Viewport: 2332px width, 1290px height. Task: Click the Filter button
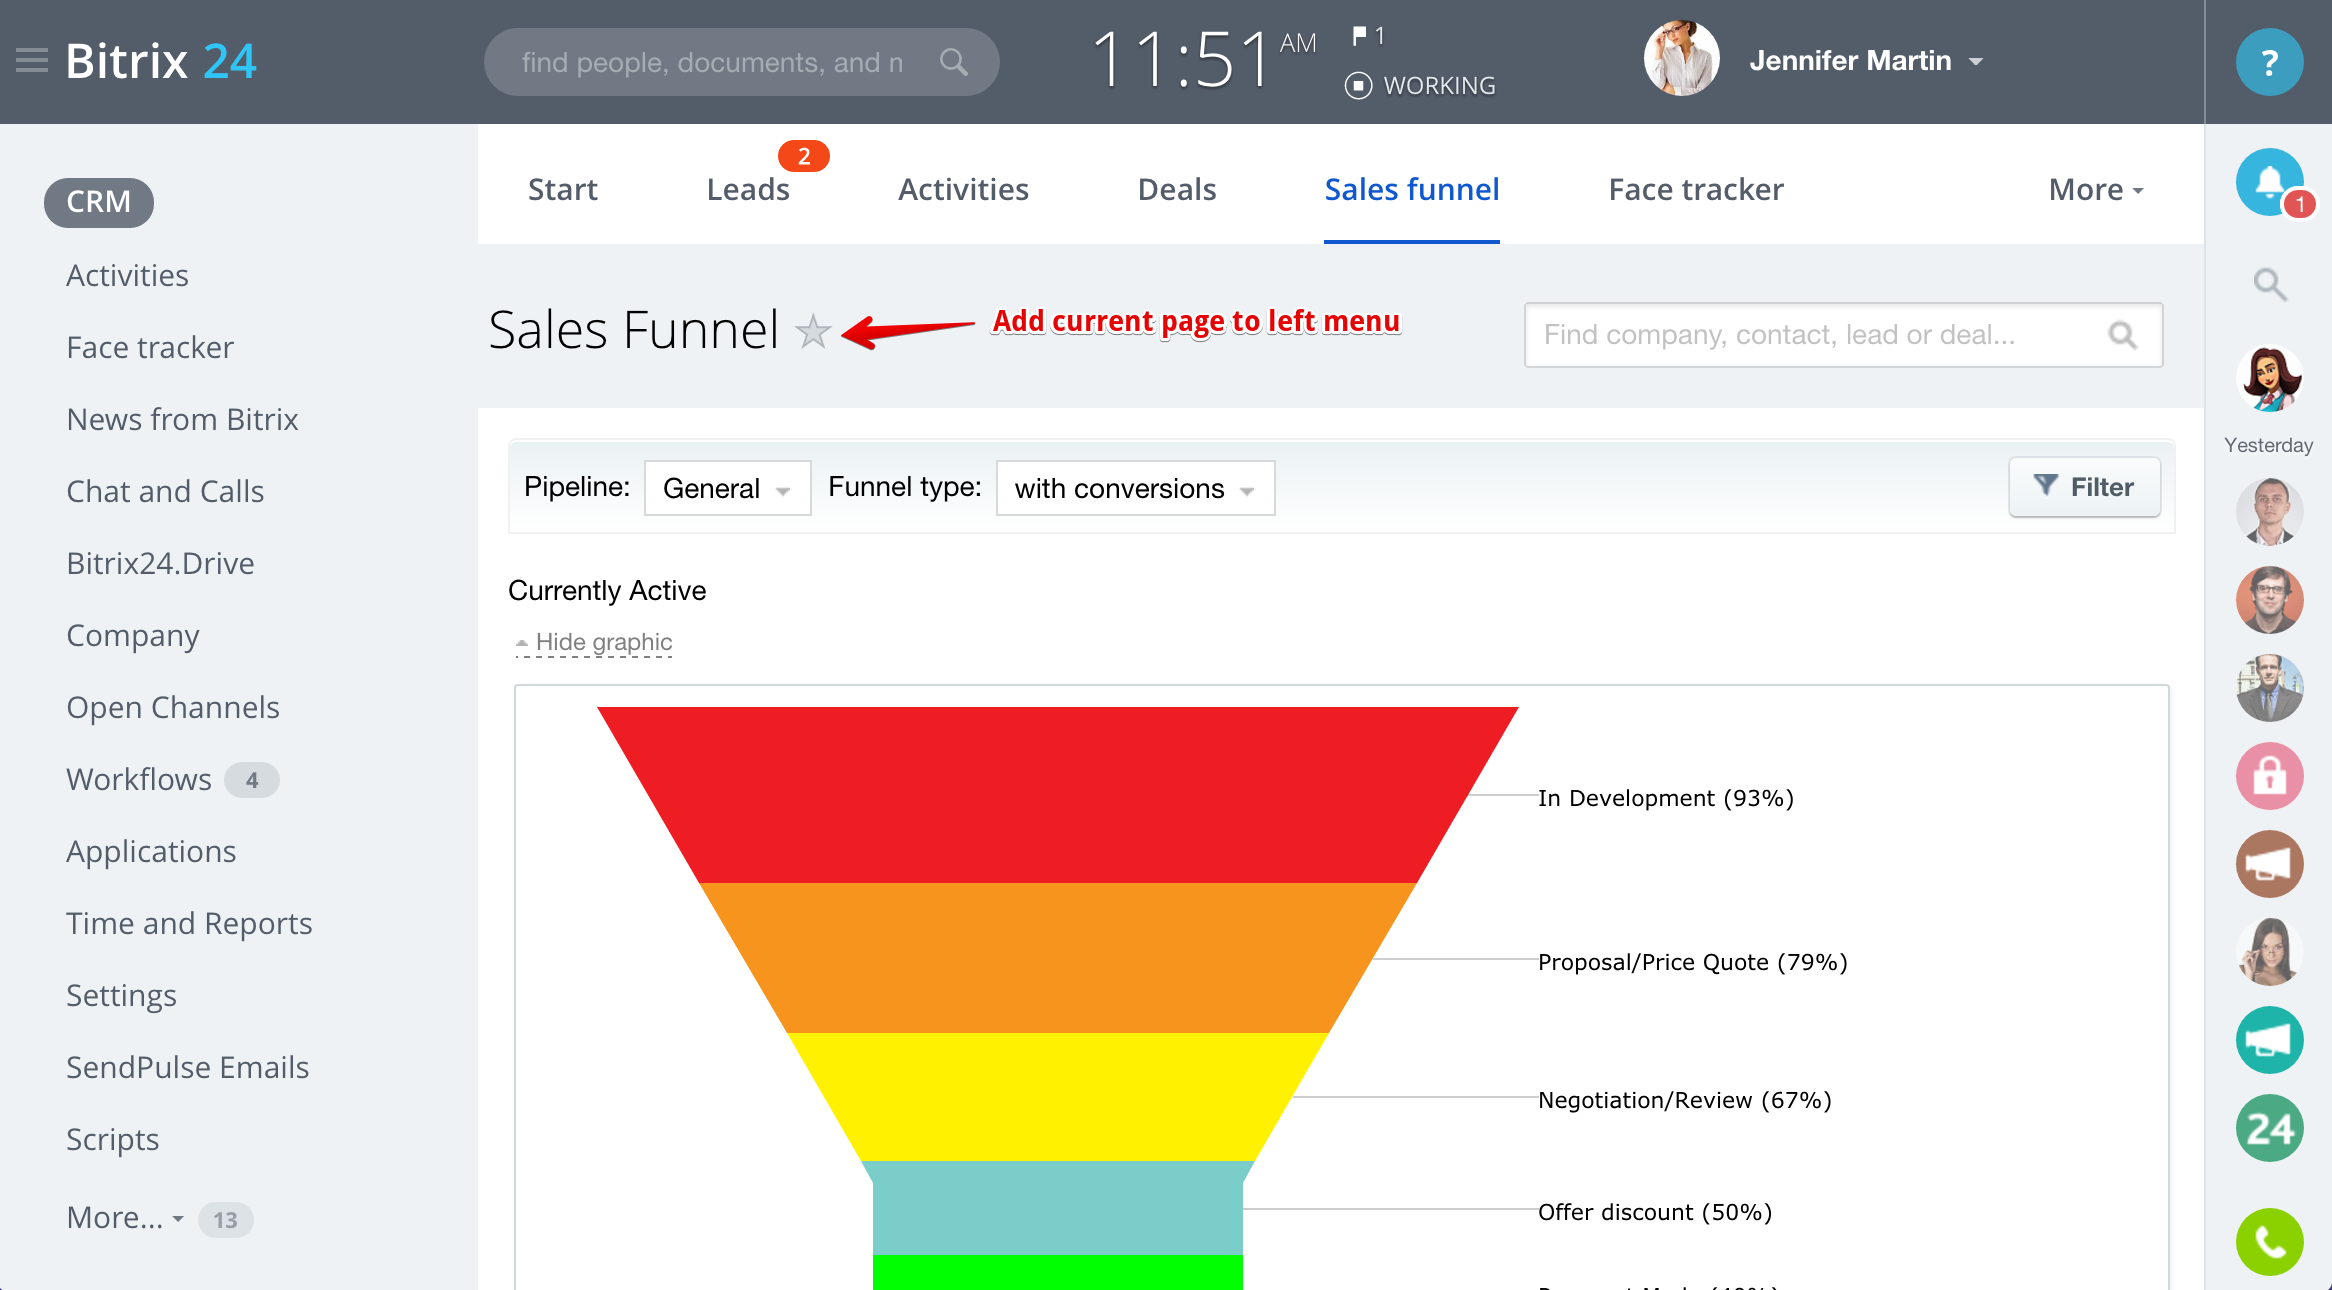(x=2085, y=487)
